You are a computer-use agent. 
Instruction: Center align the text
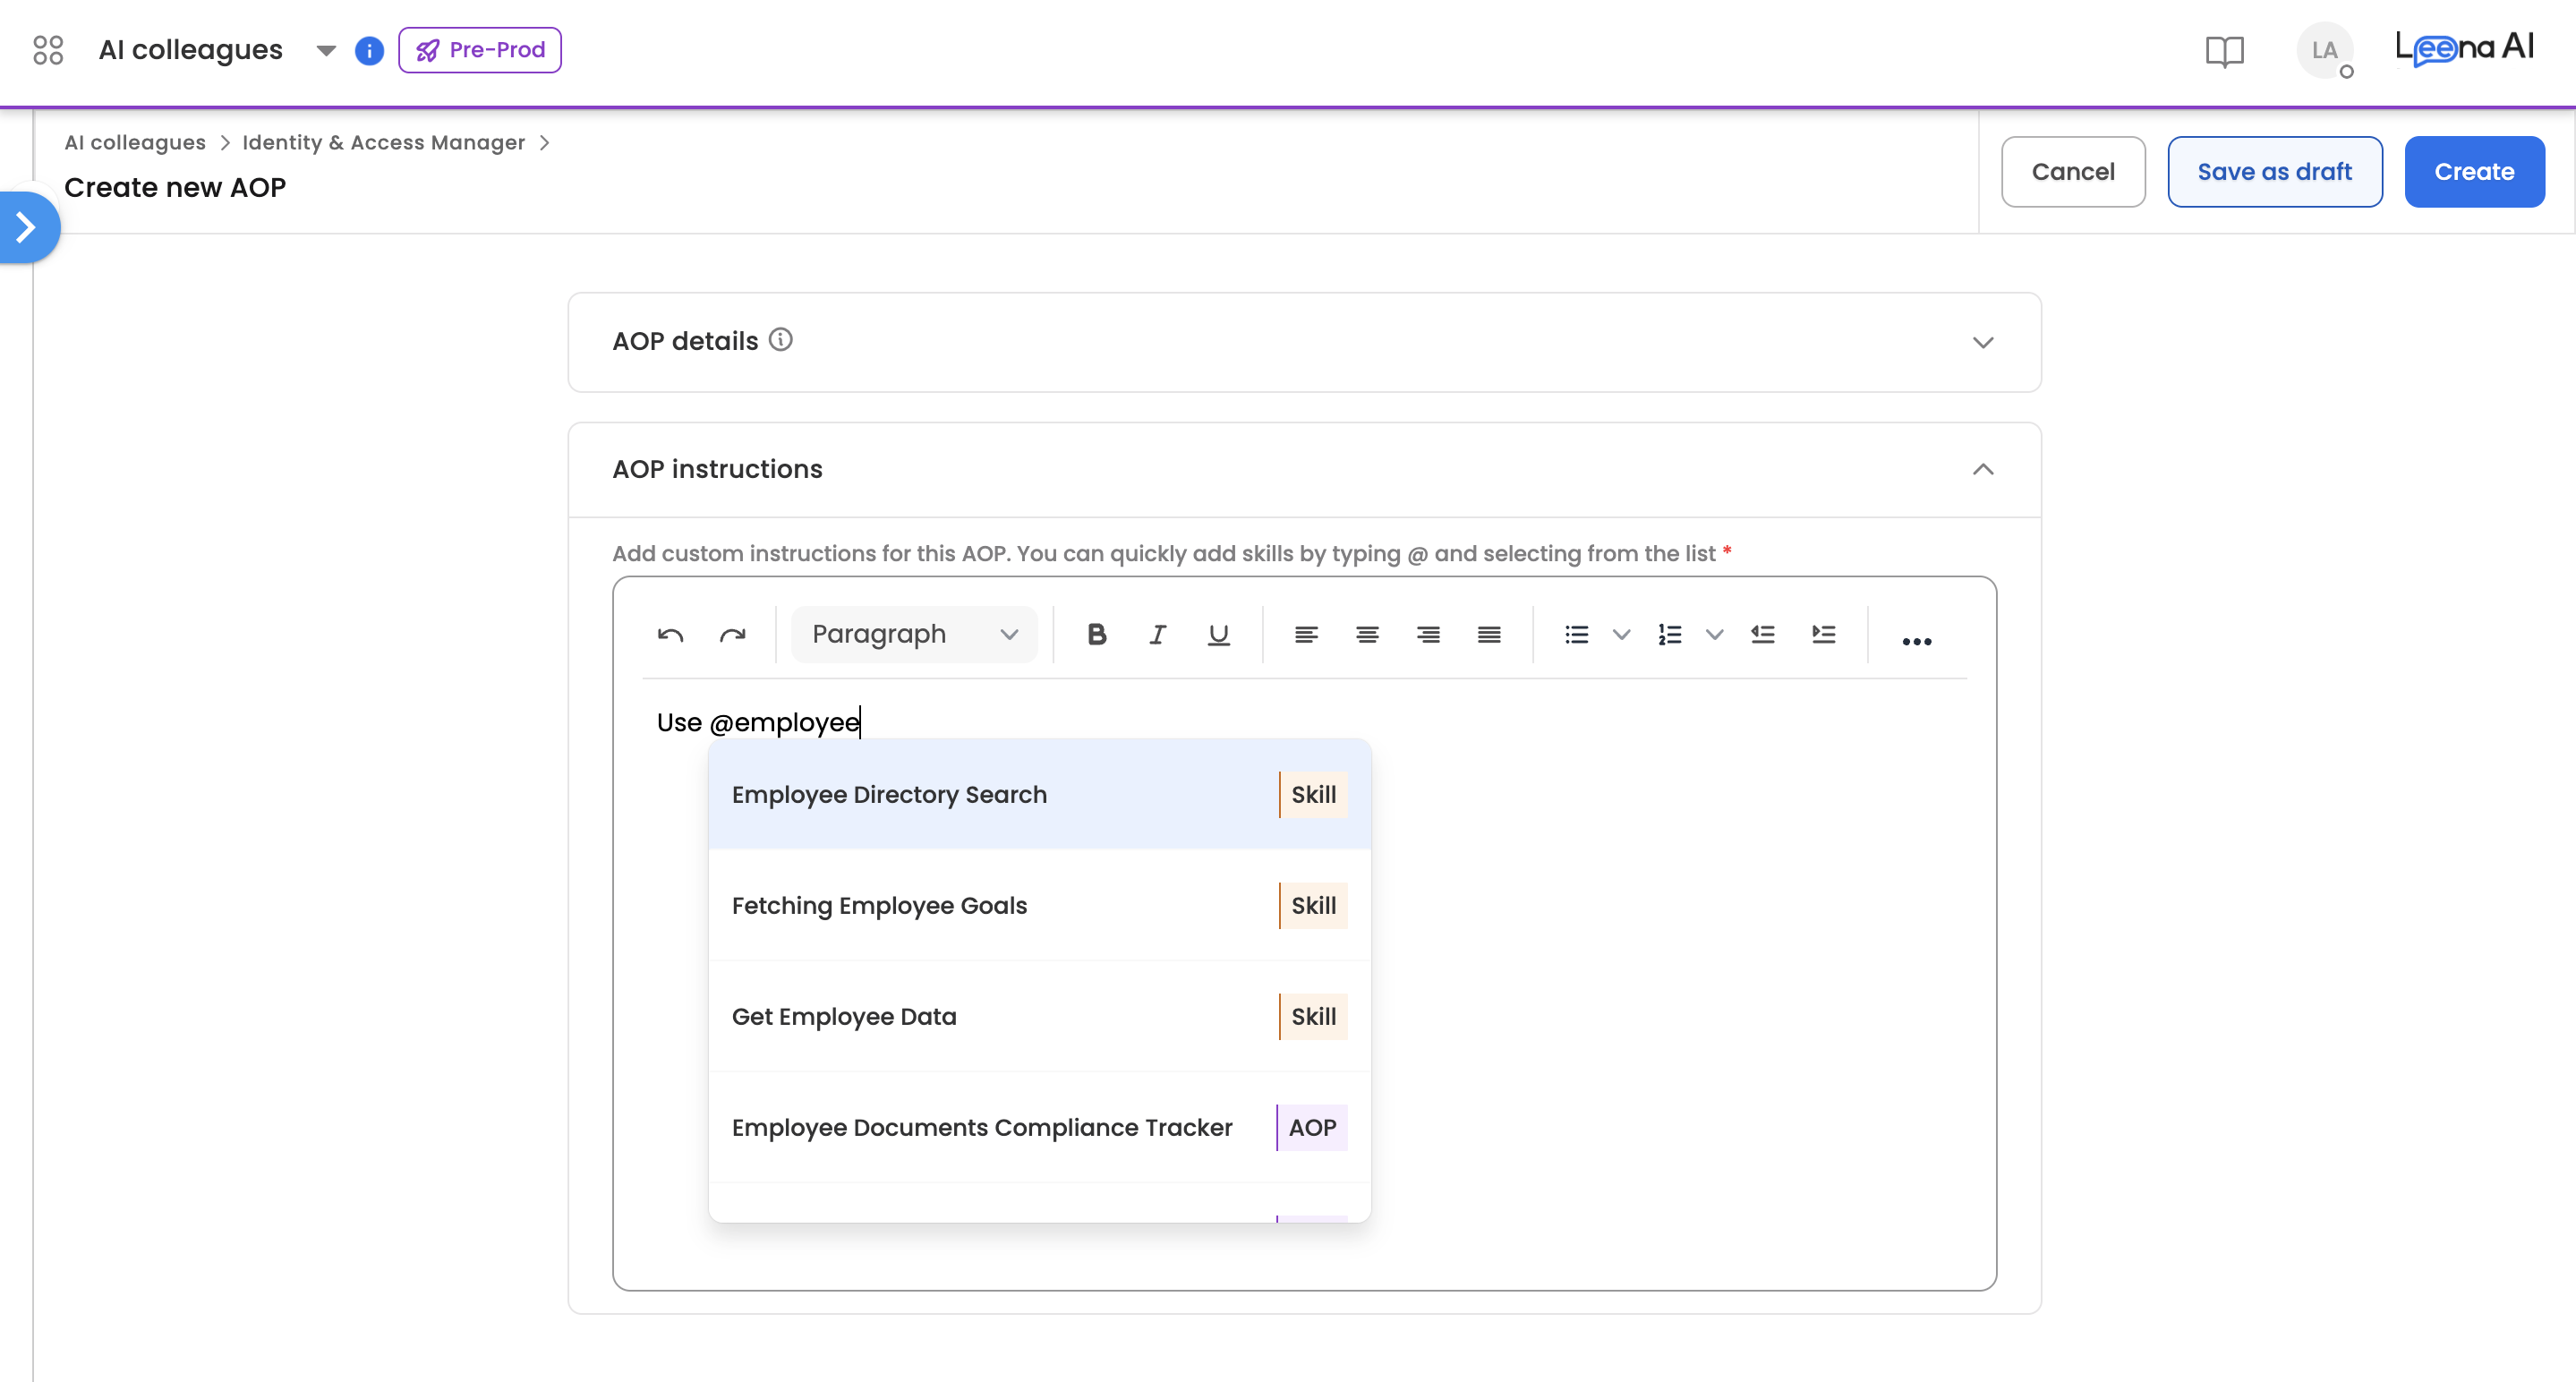point(1367,635)
